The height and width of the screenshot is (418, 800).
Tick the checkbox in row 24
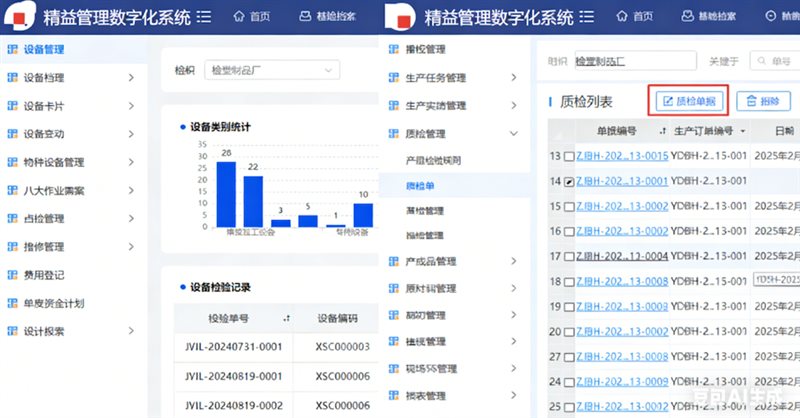click(569, 382)
